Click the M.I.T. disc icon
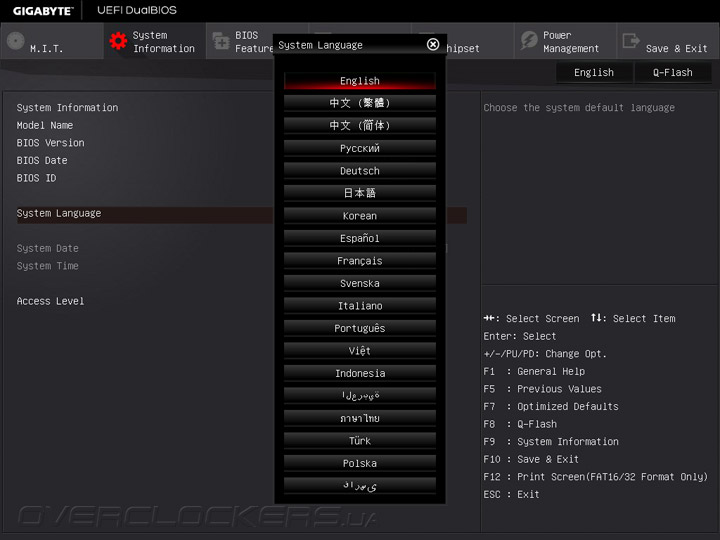 point(16,41)
